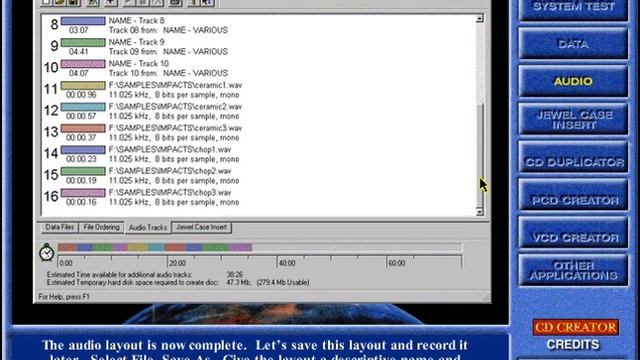Open the CD DUPLICATOR section

573,157
